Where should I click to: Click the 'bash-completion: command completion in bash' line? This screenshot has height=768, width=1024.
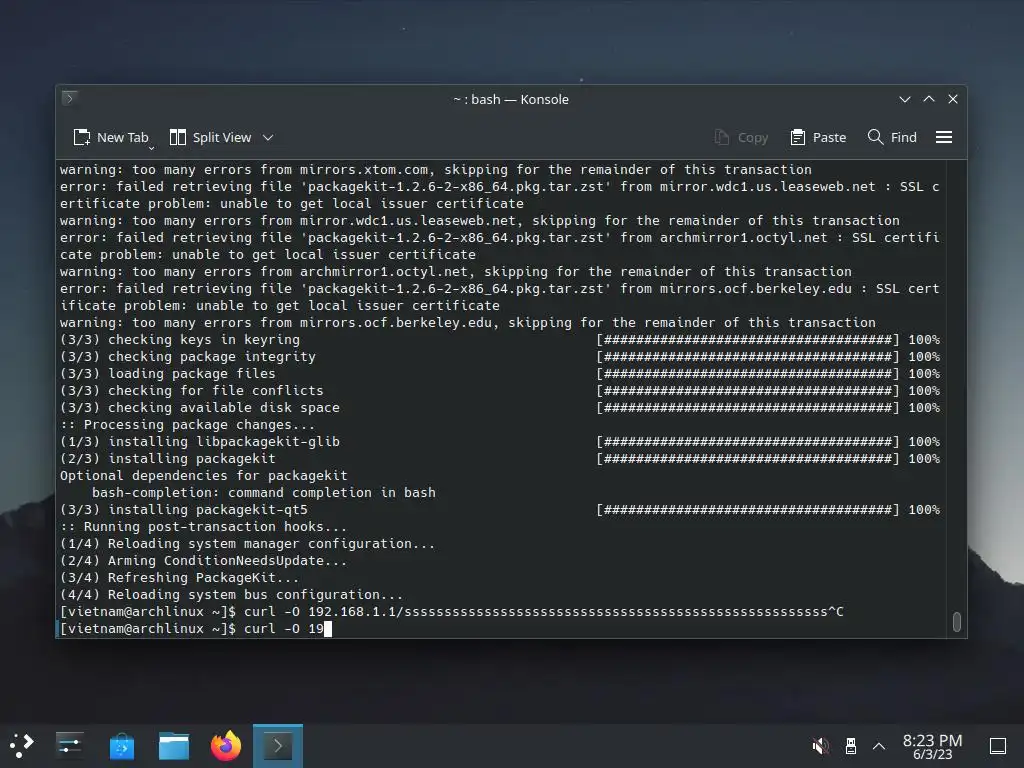click(263, 492)
